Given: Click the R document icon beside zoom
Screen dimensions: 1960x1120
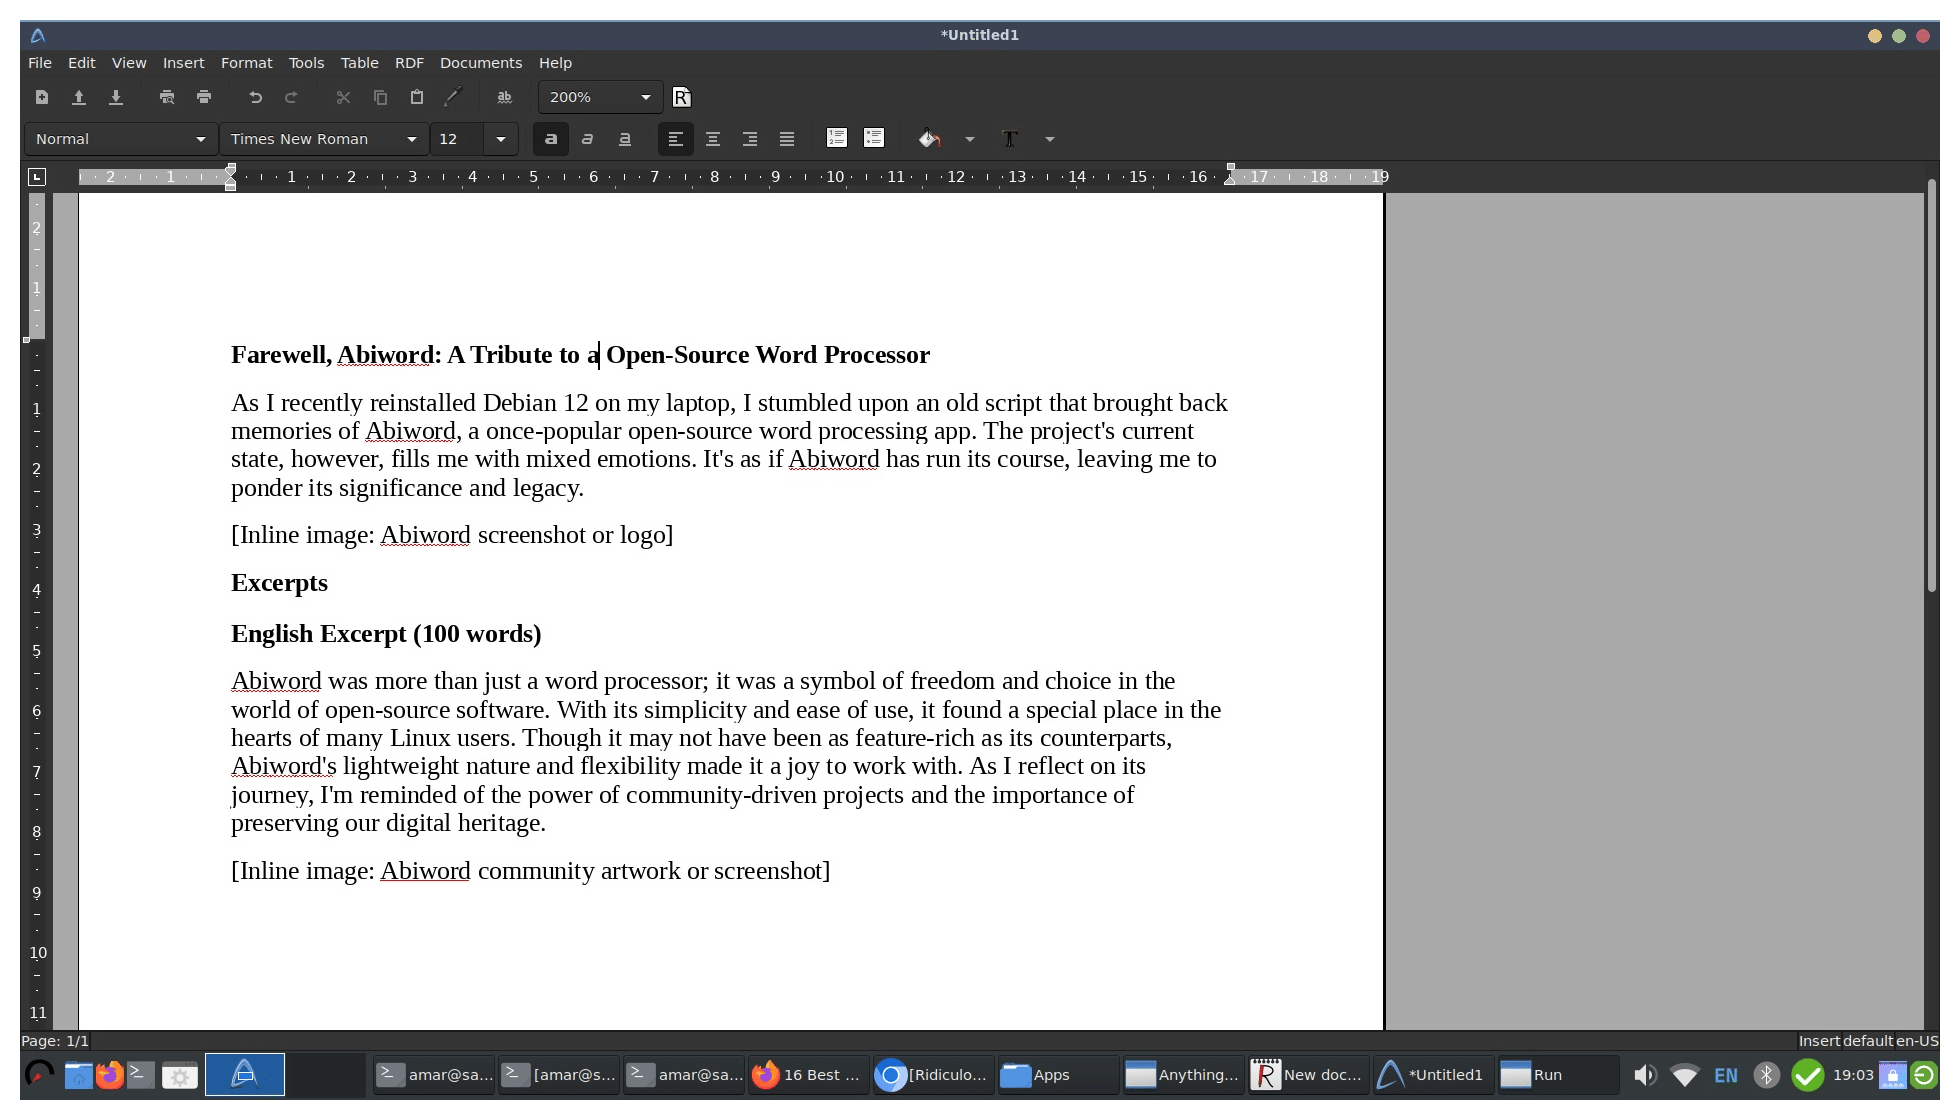Looking at the screenshot, I should tap(682, 97).
